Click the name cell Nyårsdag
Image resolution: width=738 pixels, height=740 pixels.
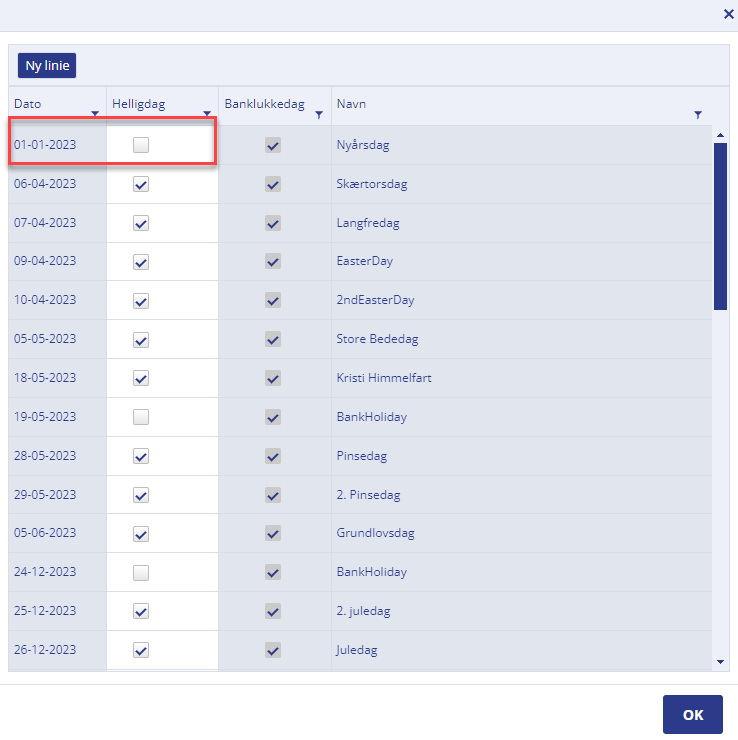(x=521, y=145)
